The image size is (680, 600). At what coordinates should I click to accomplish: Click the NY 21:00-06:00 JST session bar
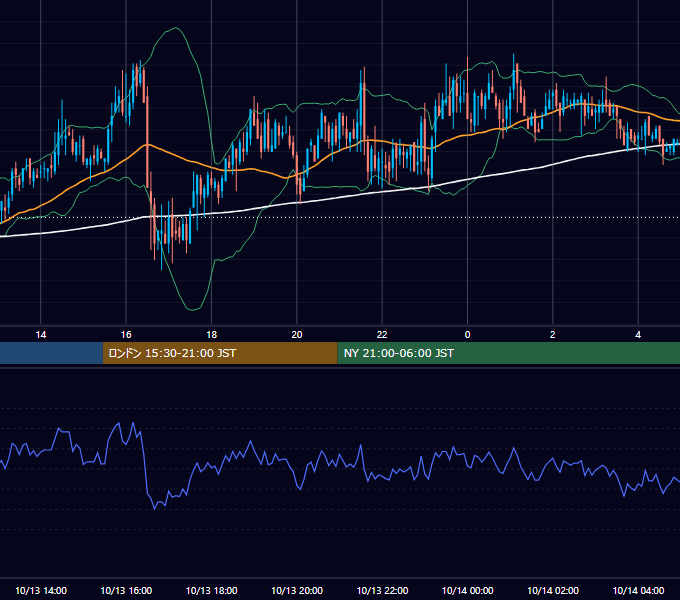(509, 353)
